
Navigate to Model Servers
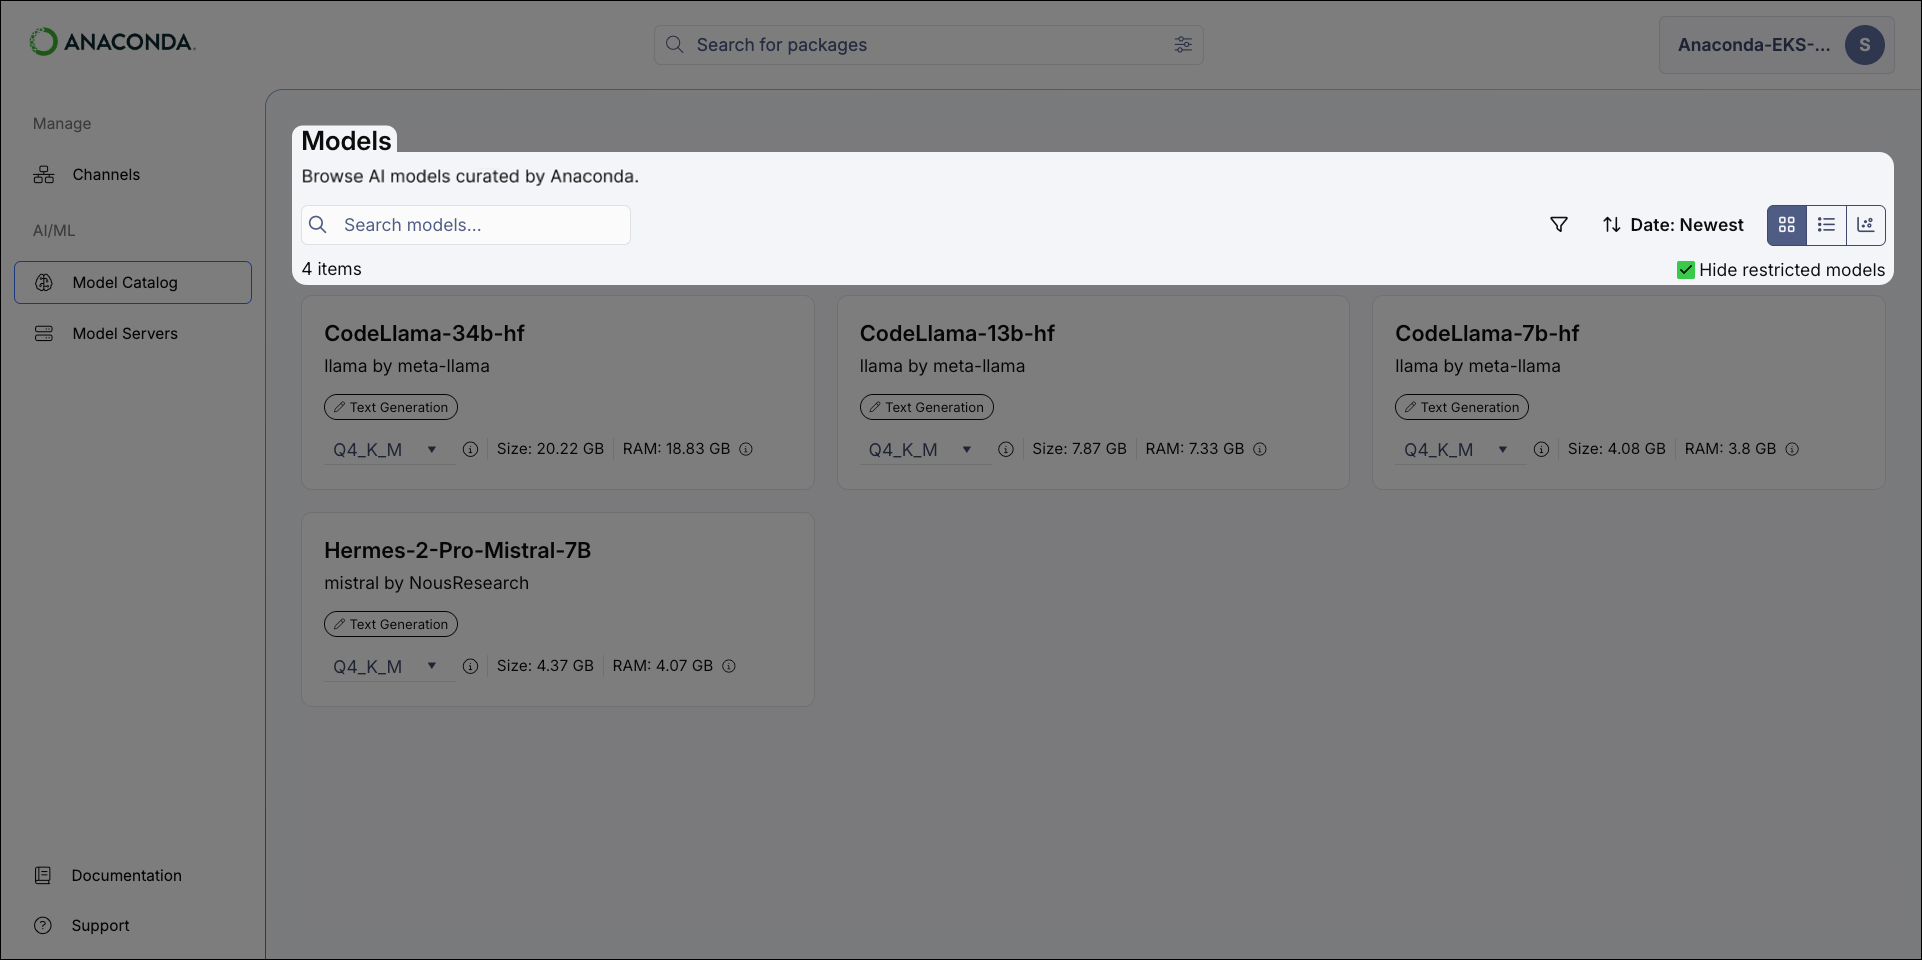click(x=124, y=333)
